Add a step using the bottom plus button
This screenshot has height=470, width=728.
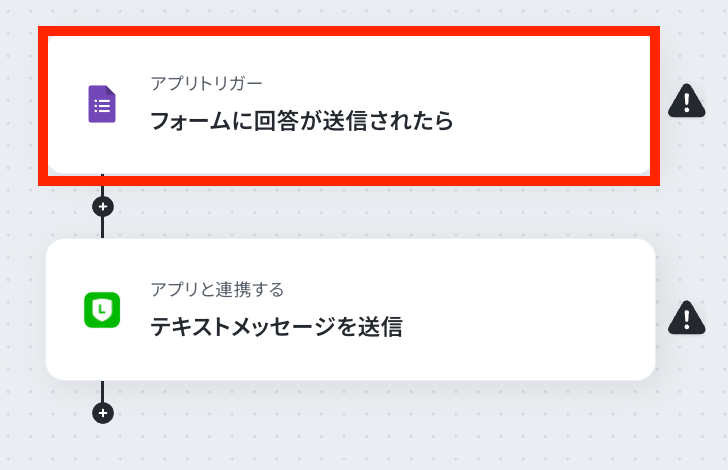click(103, 413)
